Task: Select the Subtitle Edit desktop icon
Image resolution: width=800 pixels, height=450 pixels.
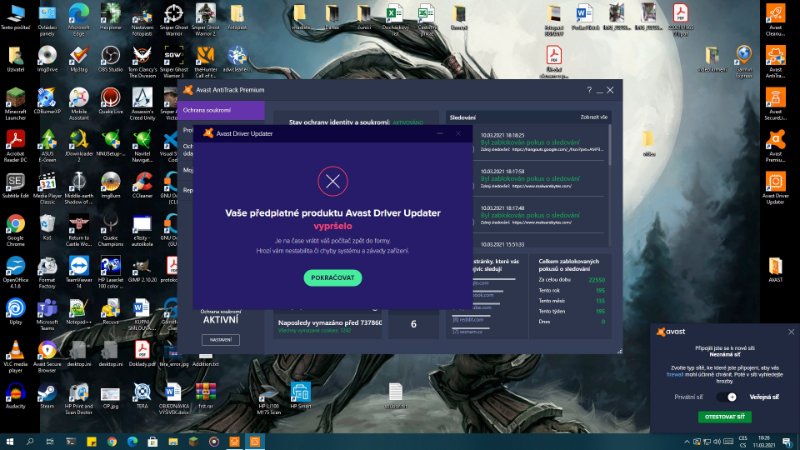Action: click(x=15, y=185)
